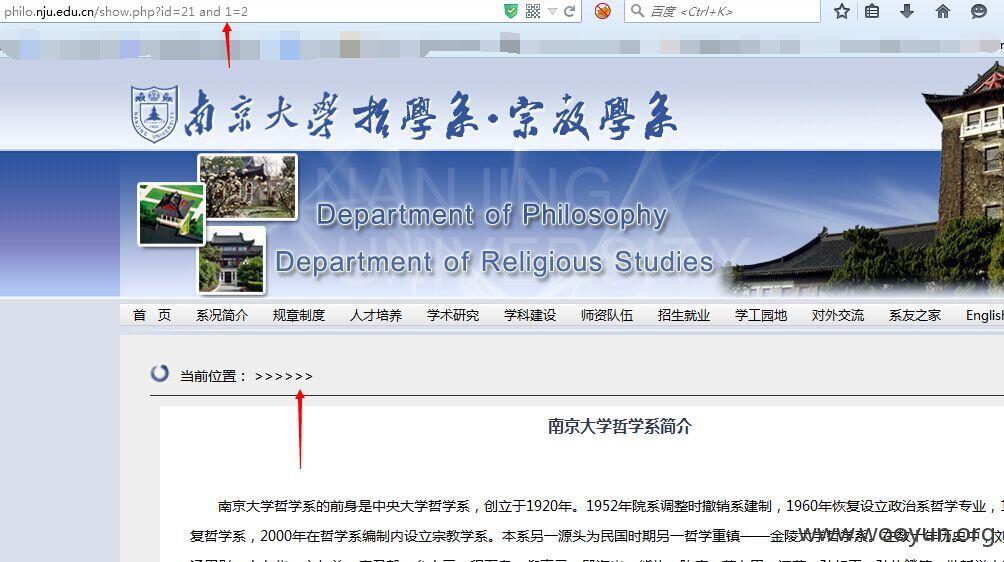This screenshot has height=562, width=1004.
Task: Open the bookmarks list icon
Action: [872, 11]
